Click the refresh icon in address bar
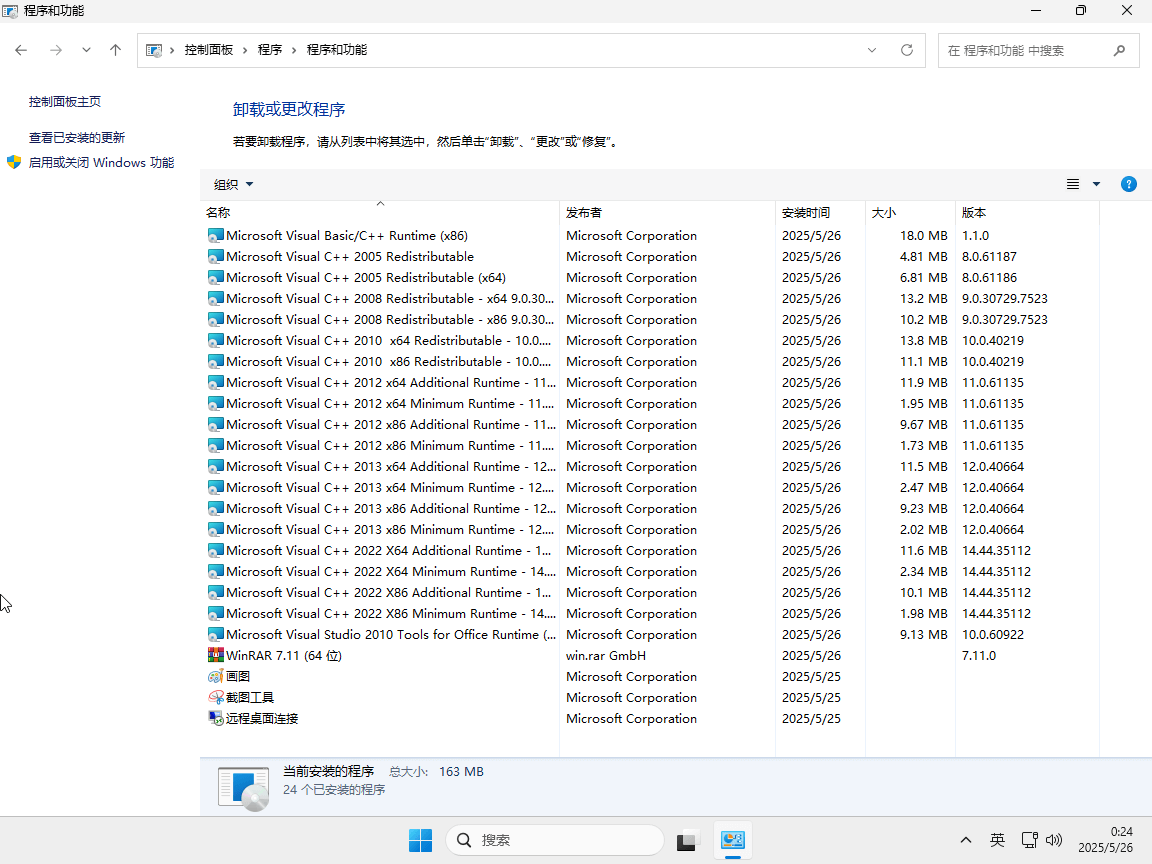 907,50
